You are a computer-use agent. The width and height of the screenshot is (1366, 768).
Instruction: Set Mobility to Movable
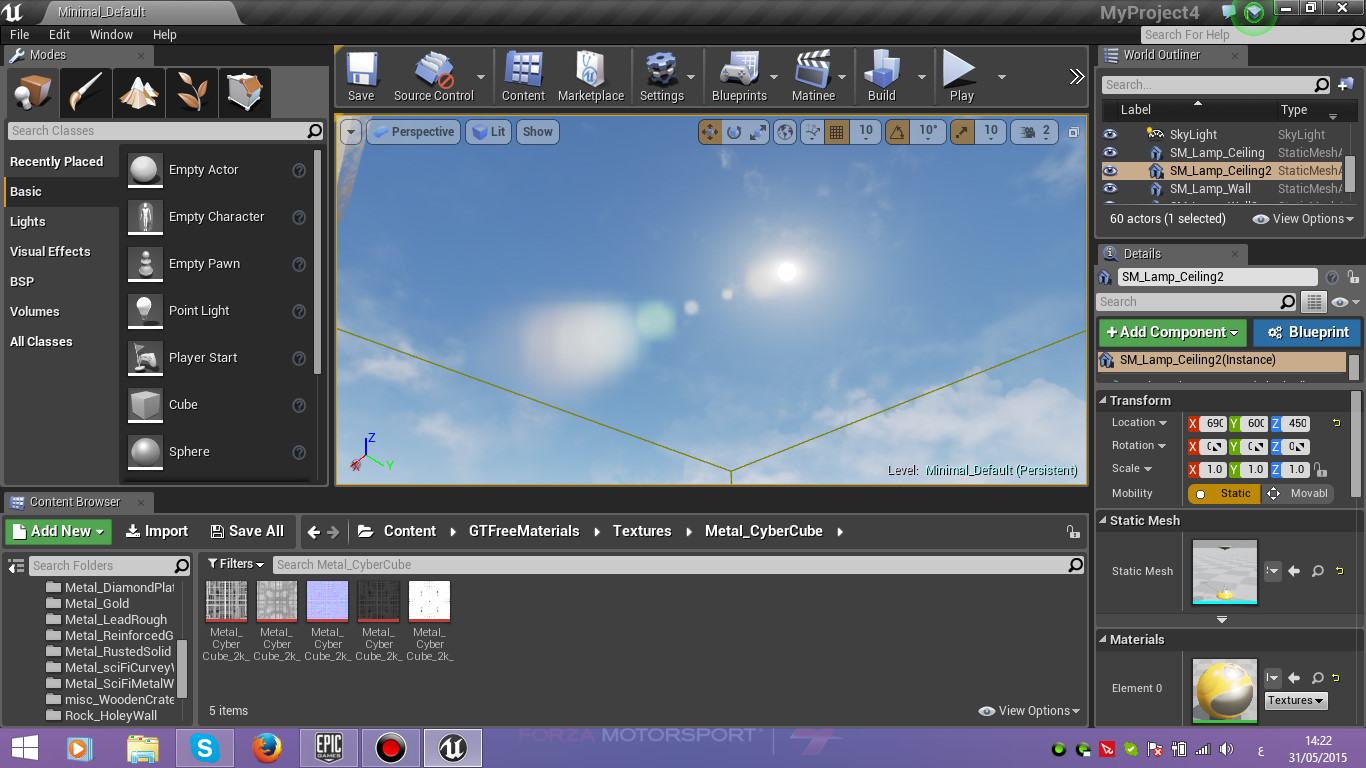1299,493
